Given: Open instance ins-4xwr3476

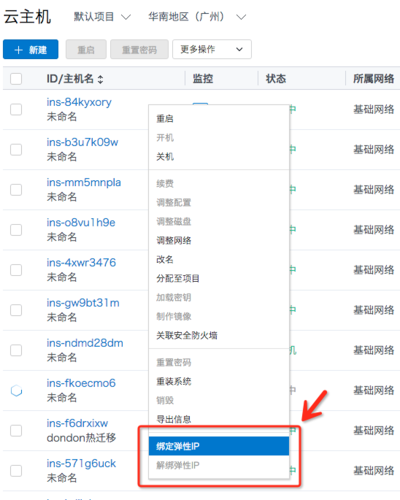Looking at the screenshot, I should 81,263.
